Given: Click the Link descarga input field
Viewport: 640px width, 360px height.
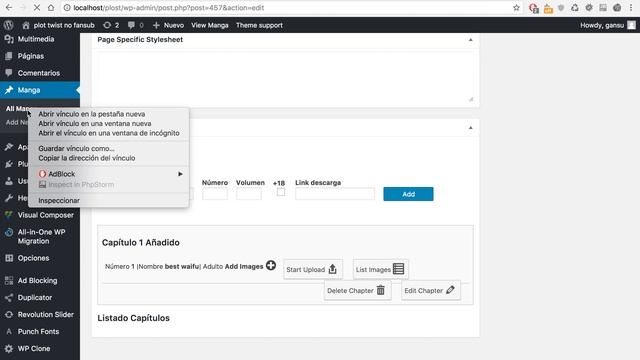Looking at the screenshot, I should coord(335,193).
